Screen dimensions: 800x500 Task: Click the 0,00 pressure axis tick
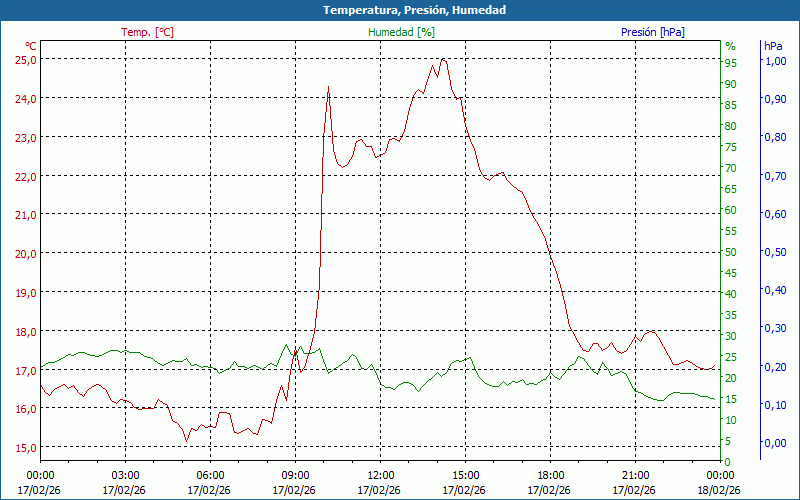pyautogui.click(x=775, y=443)
